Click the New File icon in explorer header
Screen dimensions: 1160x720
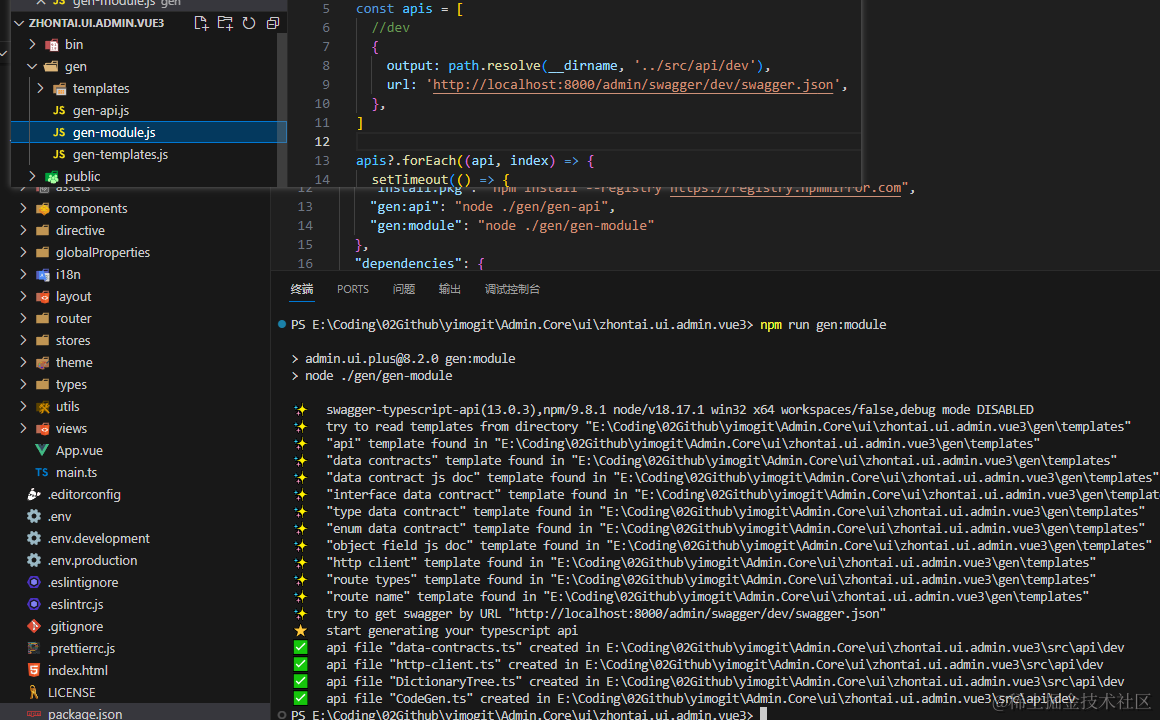click(201, 23)
